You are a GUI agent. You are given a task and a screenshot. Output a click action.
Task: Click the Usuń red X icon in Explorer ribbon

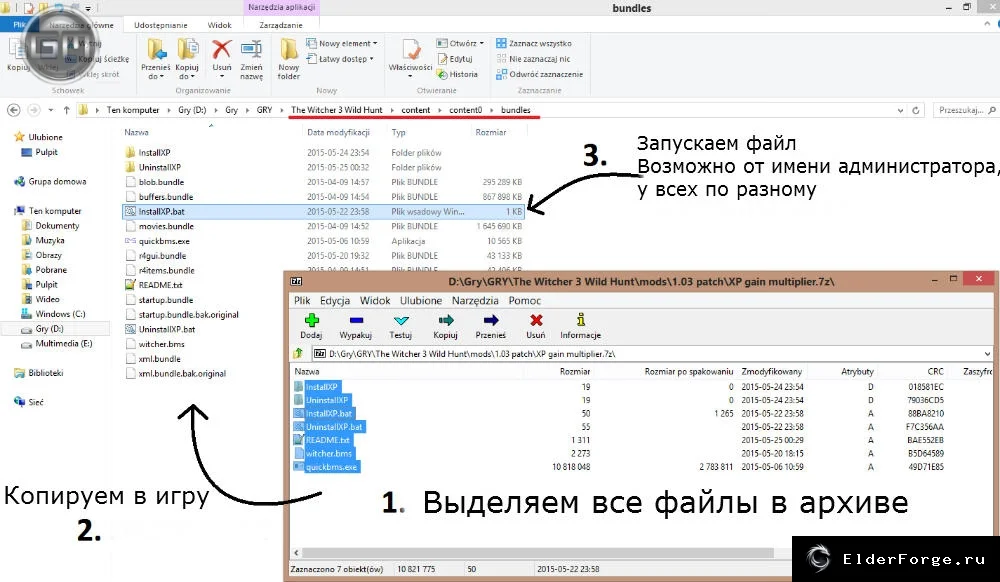click(222, 49)
